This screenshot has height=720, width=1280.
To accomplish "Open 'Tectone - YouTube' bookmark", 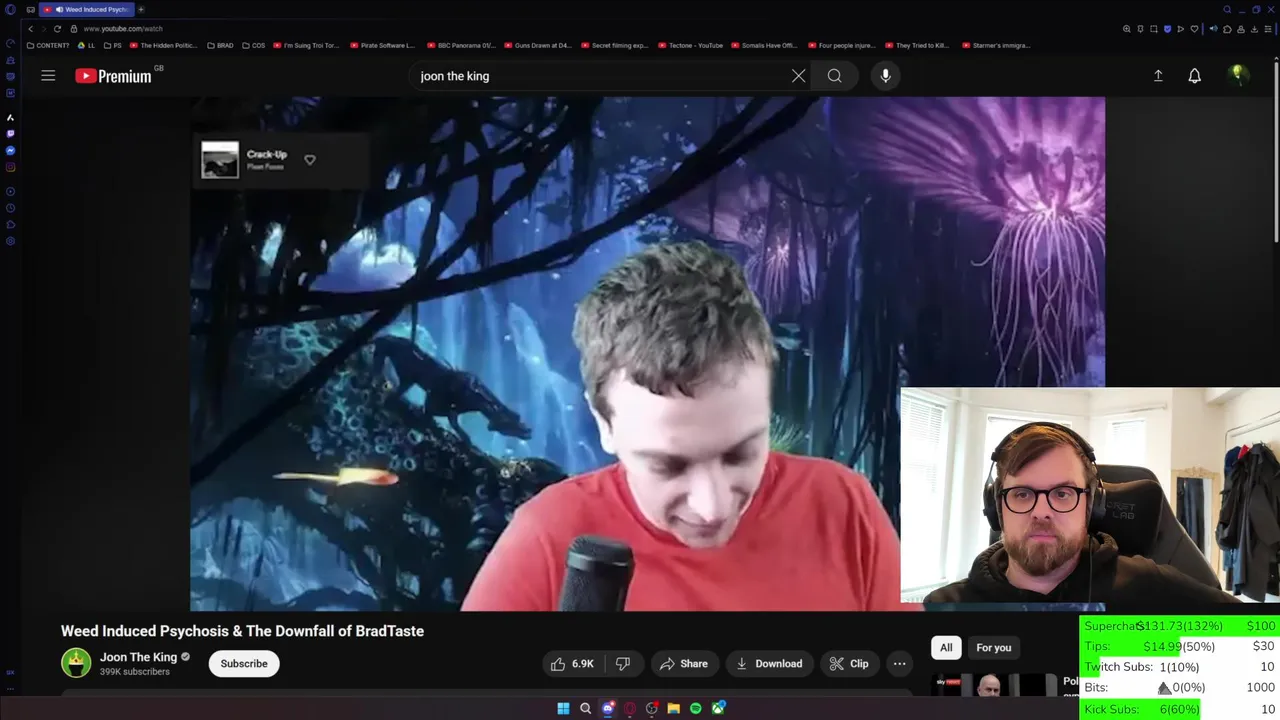I will tap(690, 45).
